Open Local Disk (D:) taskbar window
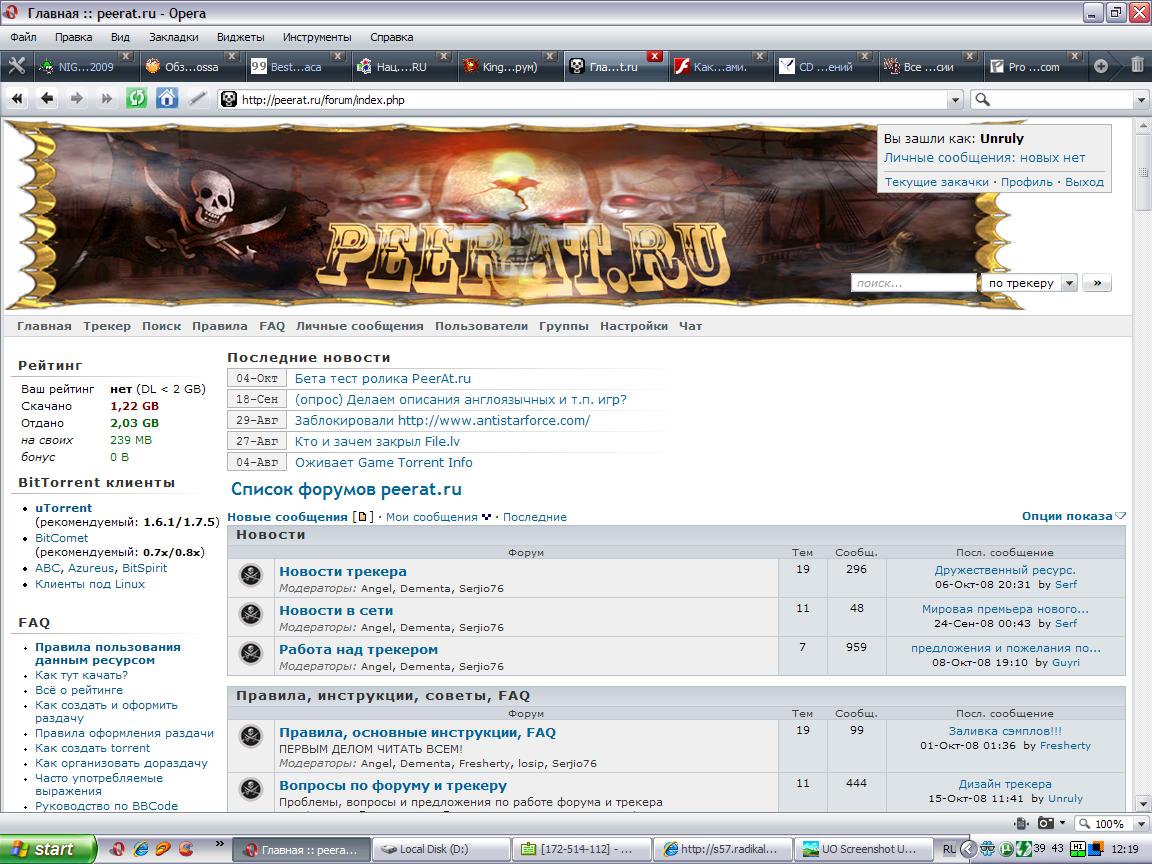This screenshot has height=864, width=1152. [x=441, y=849]
